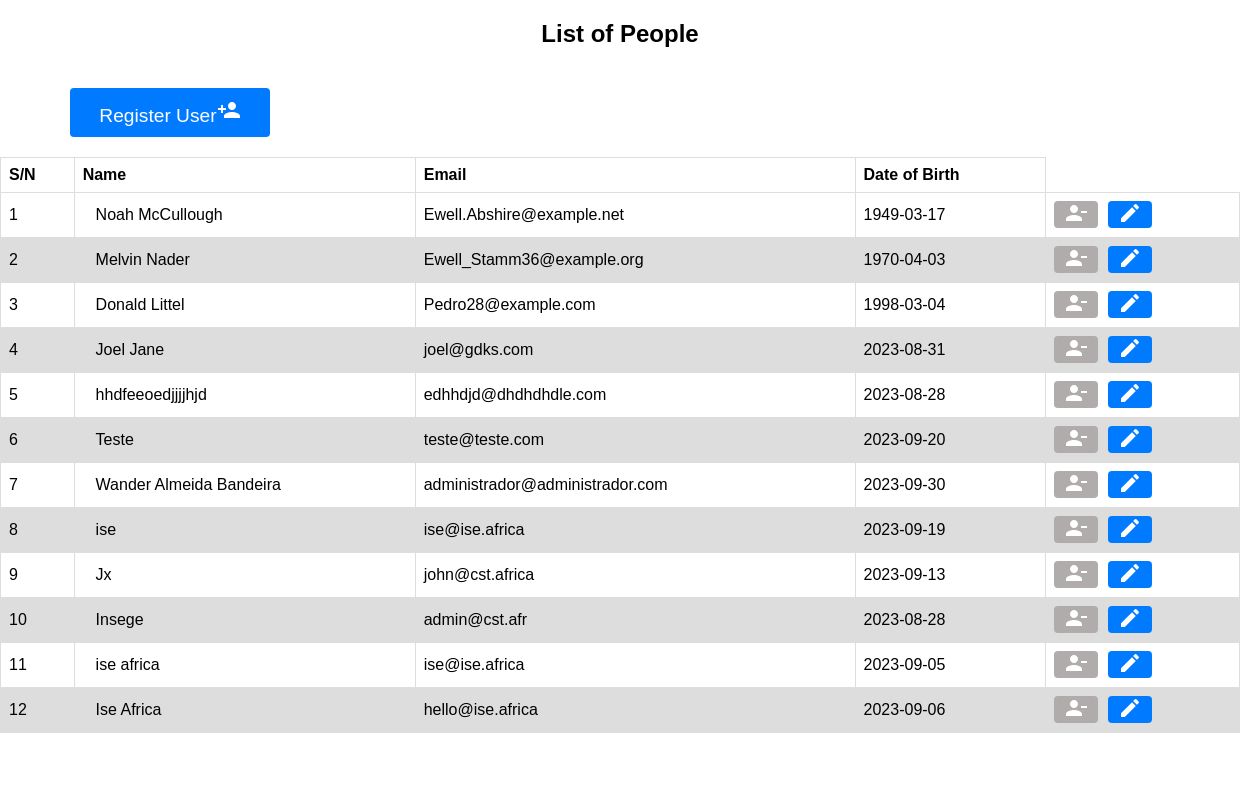Image resolution: width=1240 pixels, height=800 pixels.
Task: Select the name Noah McCullough
Action: pos(159,215)
